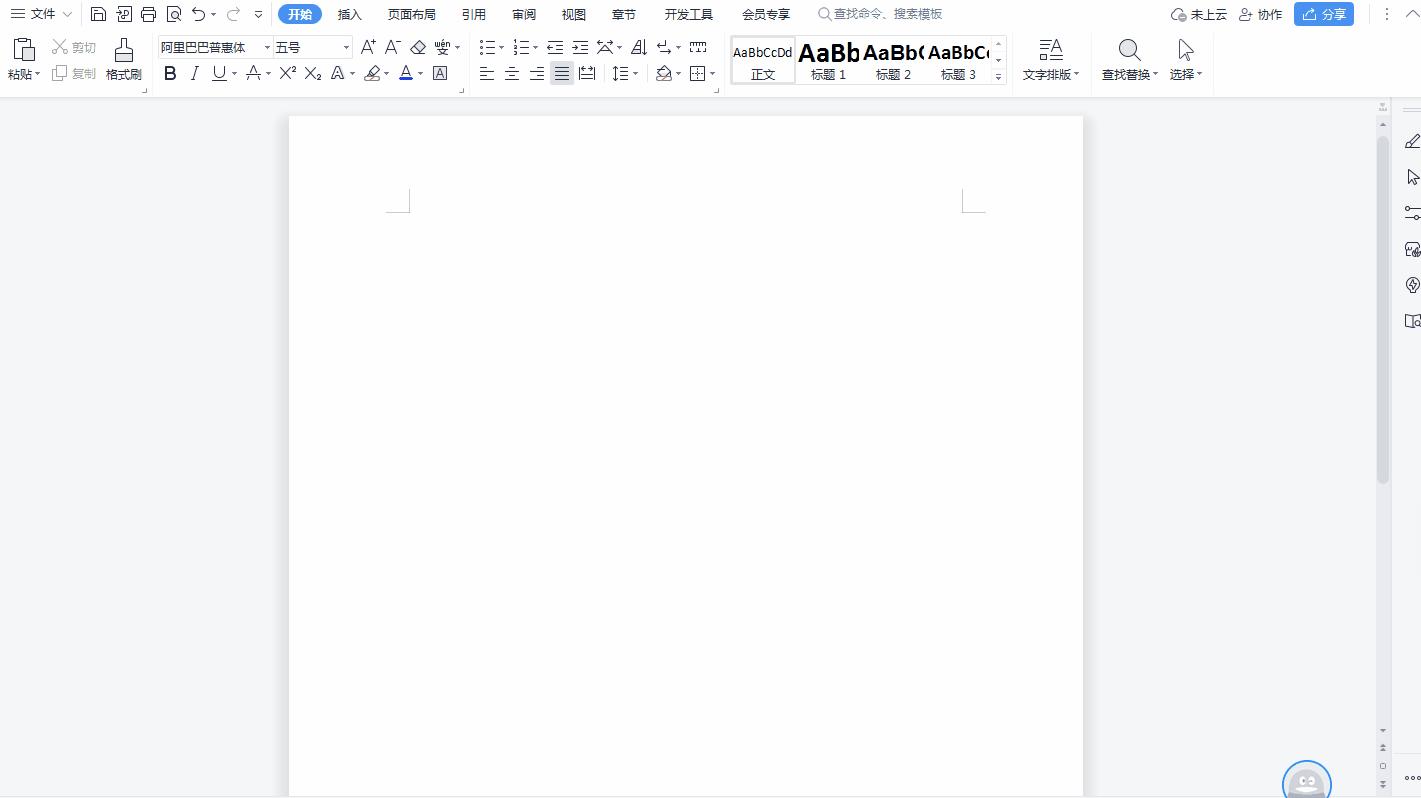Click the Character Border icon
Viewport: 1421px width, 798px height.
(x=440, y=73)
